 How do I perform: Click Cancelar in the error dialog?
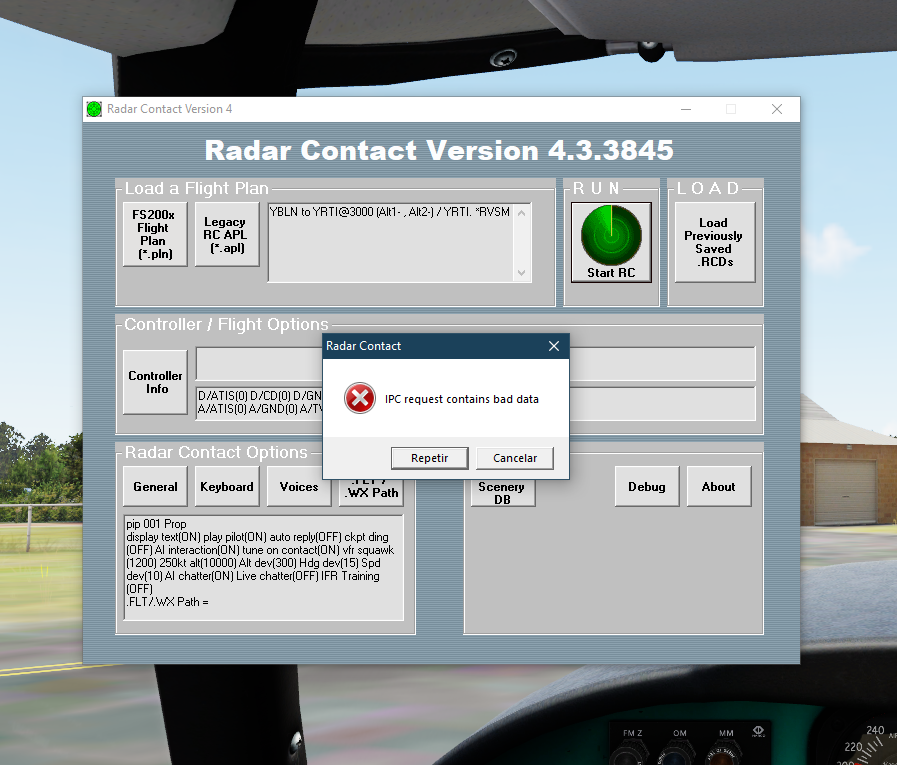(x=515, y=458)
